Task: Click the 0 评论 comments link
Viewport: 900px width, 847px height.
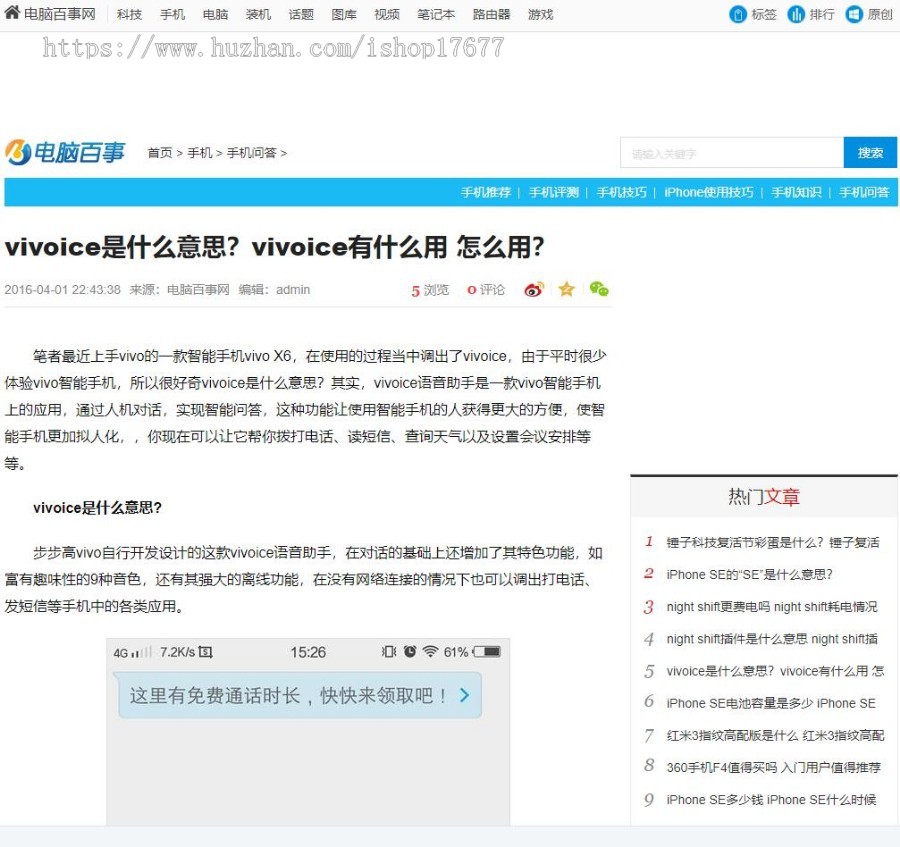Action: (x=486, y=290)
